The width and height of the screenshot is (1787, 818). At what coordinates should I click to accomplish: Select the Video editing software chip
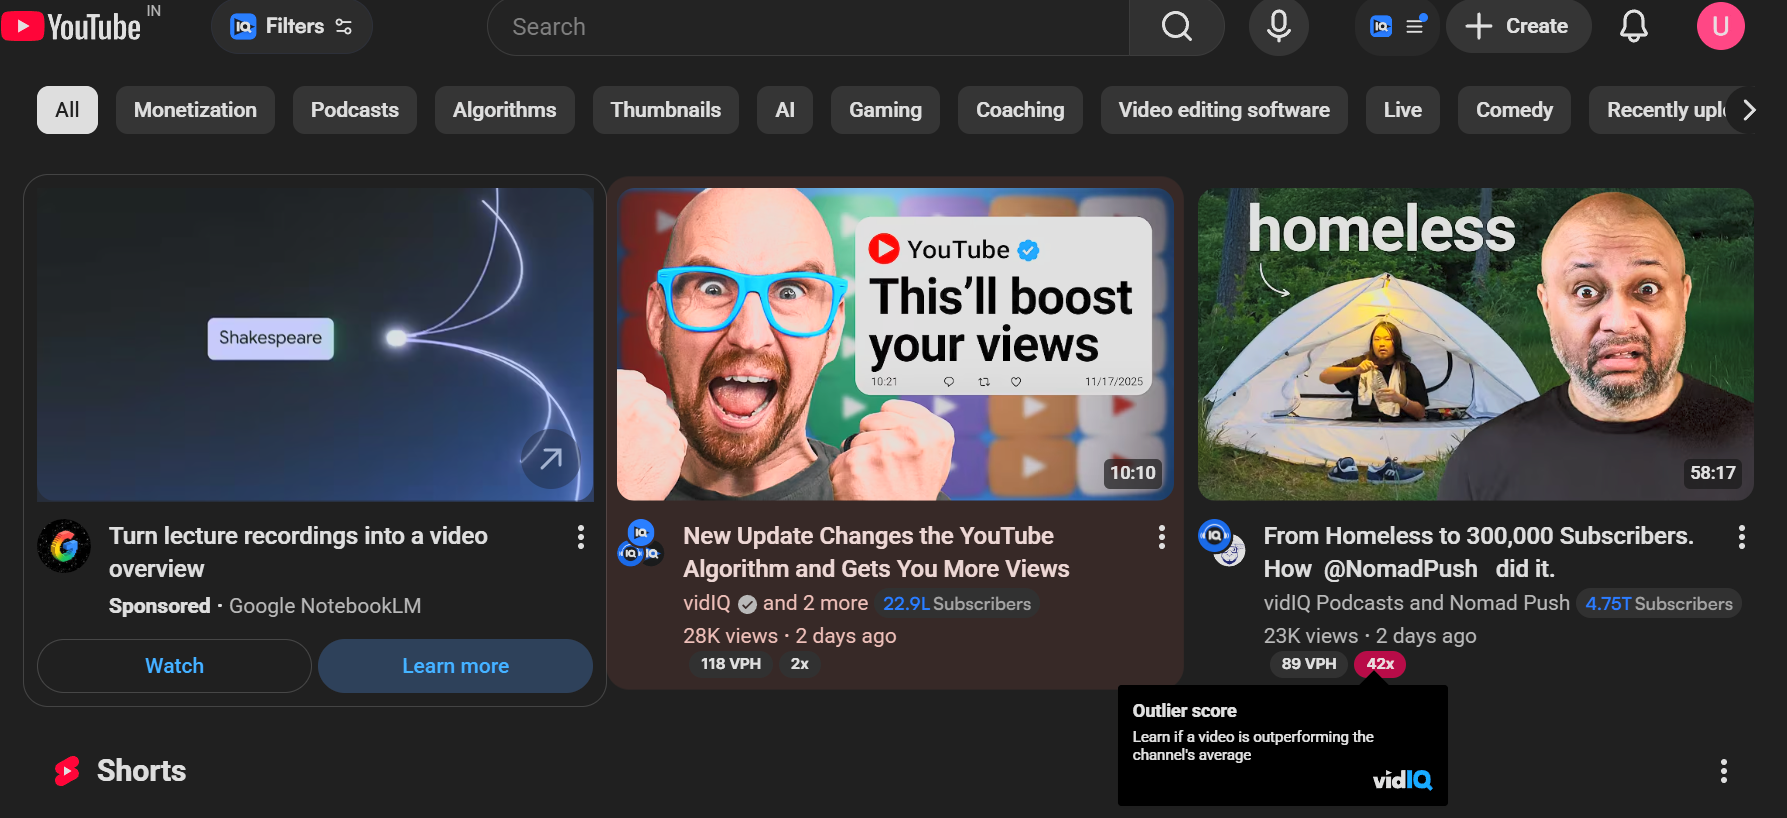click(x=1224, y=110)
